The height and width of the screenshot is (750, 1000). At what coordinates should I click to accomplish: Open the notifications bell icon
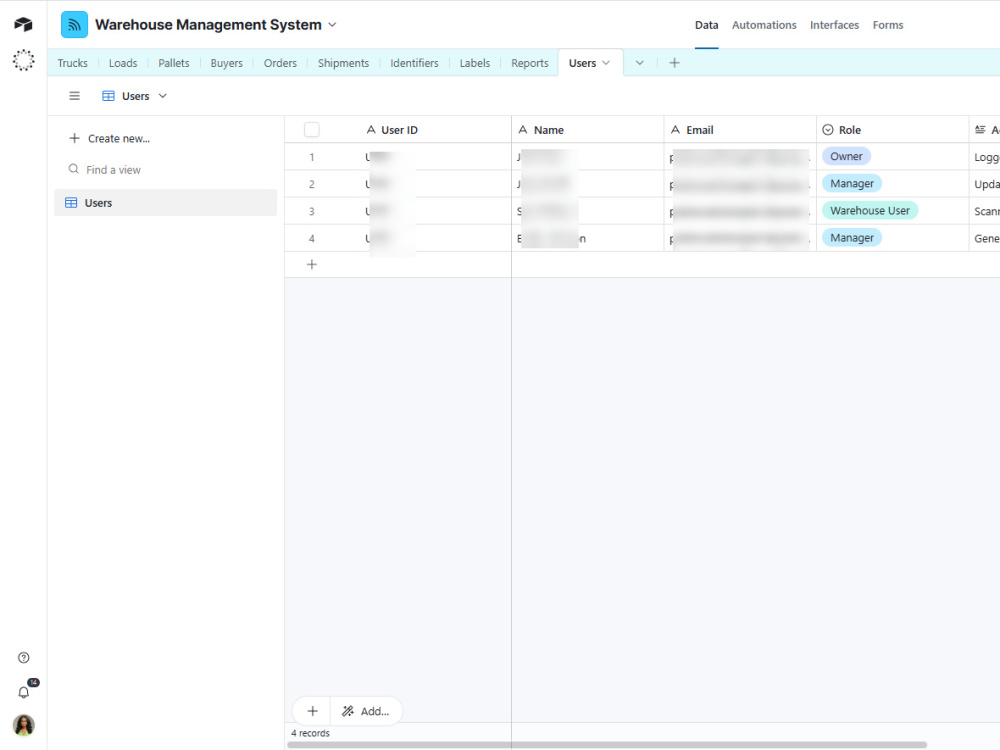(x=24, y=693)
